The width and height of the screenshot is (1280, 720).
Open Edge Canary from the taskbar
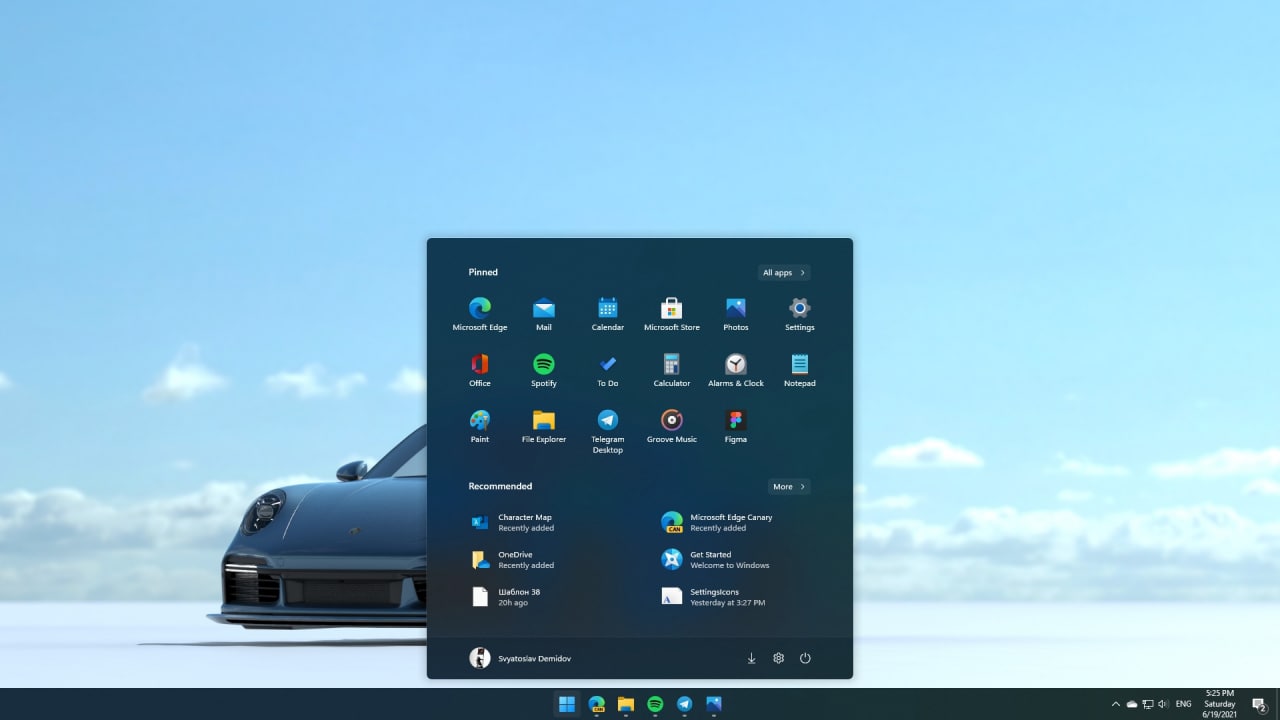point(597,704)
